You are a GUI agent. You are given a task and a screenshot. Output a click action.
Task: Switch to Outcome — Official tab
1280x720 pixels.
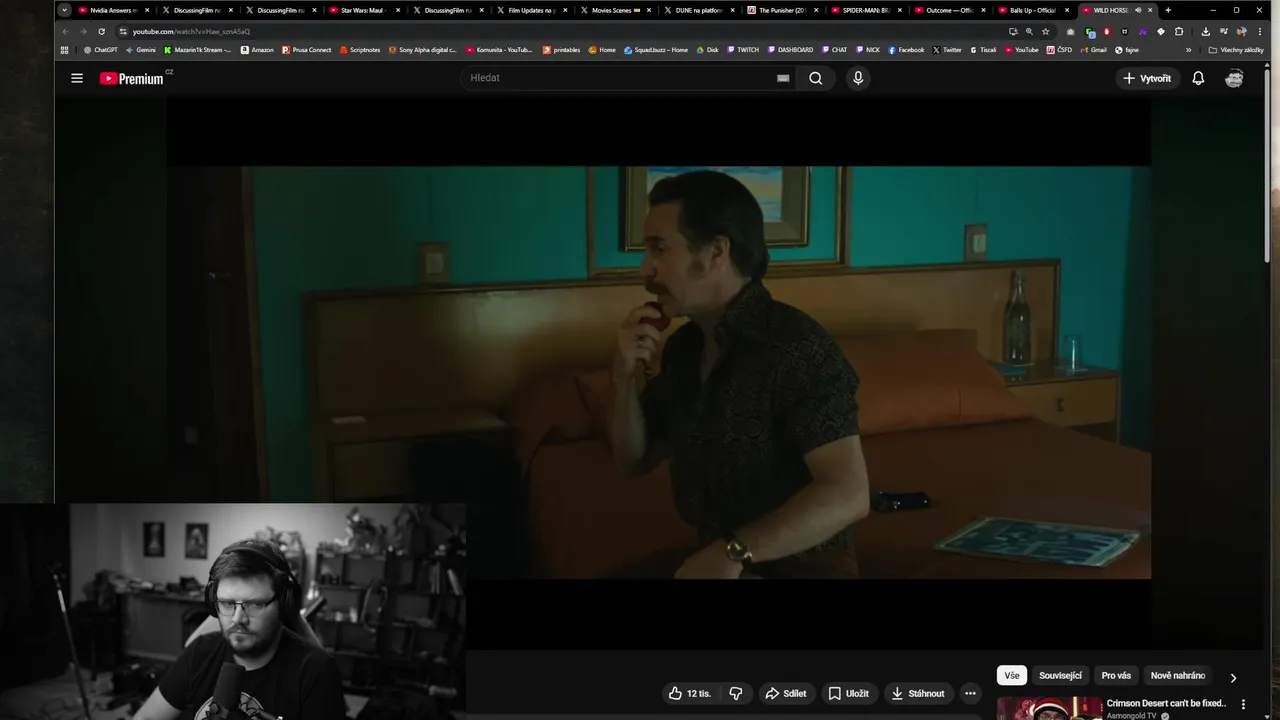(950, 10)
